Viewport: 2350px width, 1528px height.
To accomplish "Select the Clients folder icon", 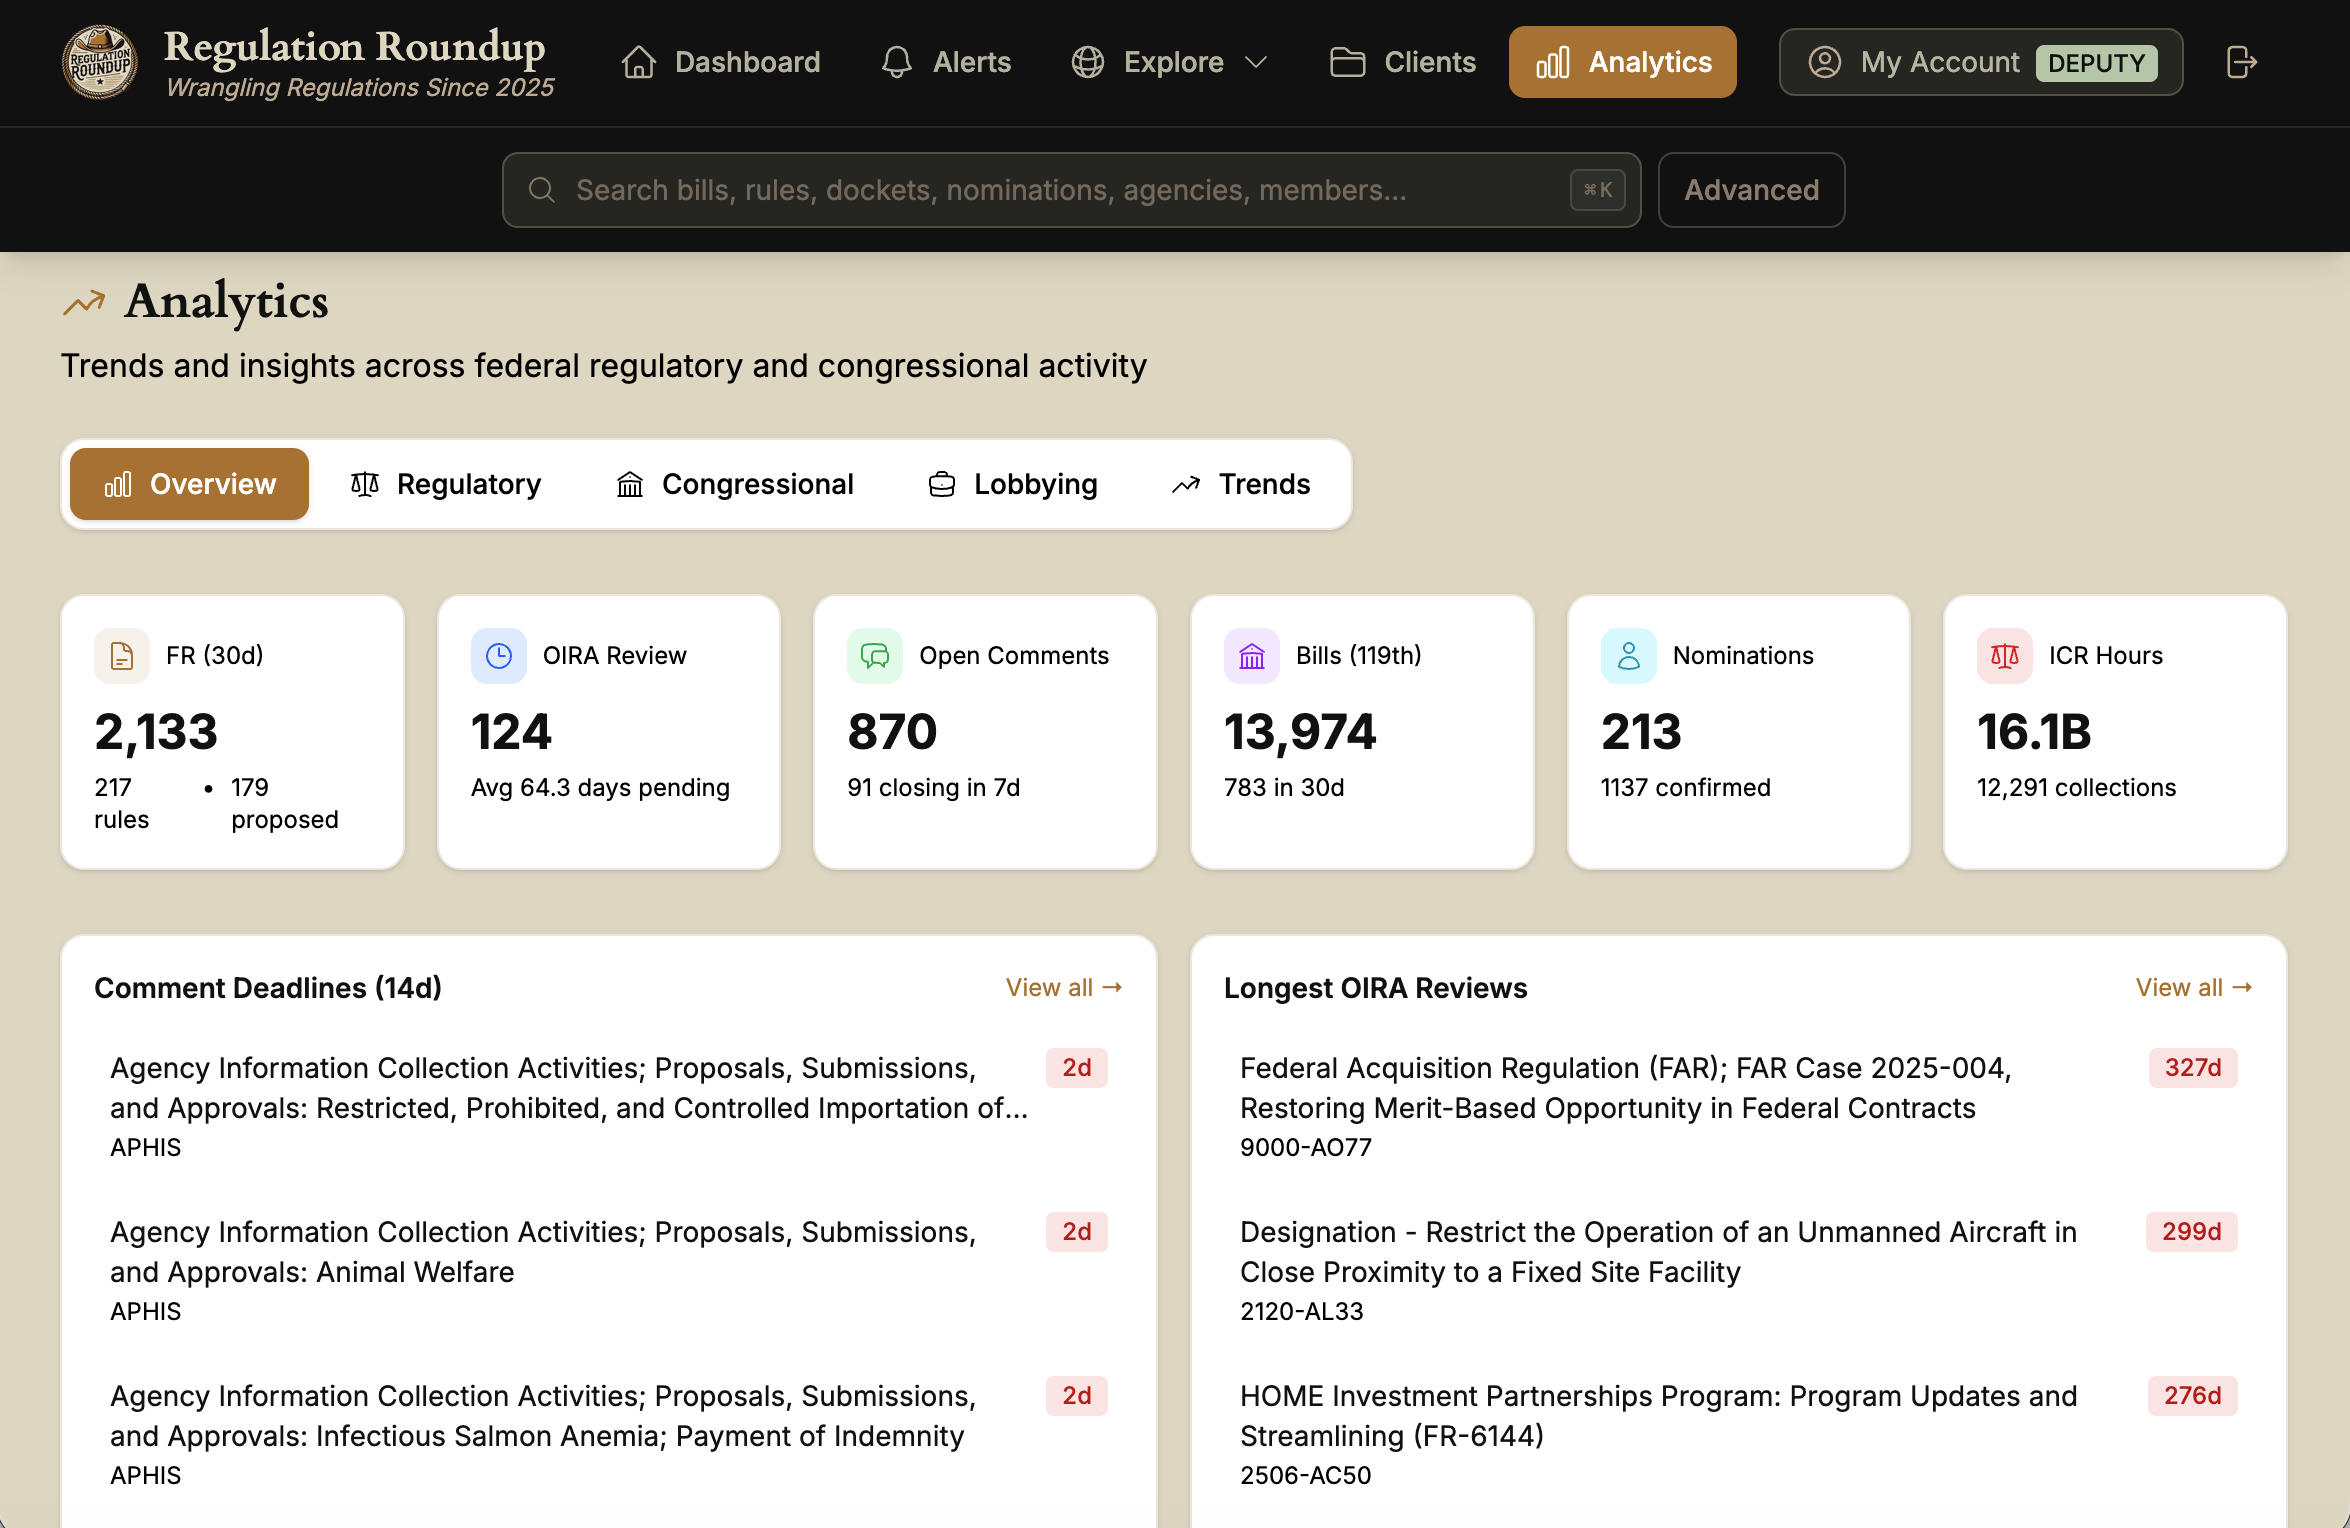I will click(x=1347, y=61).
